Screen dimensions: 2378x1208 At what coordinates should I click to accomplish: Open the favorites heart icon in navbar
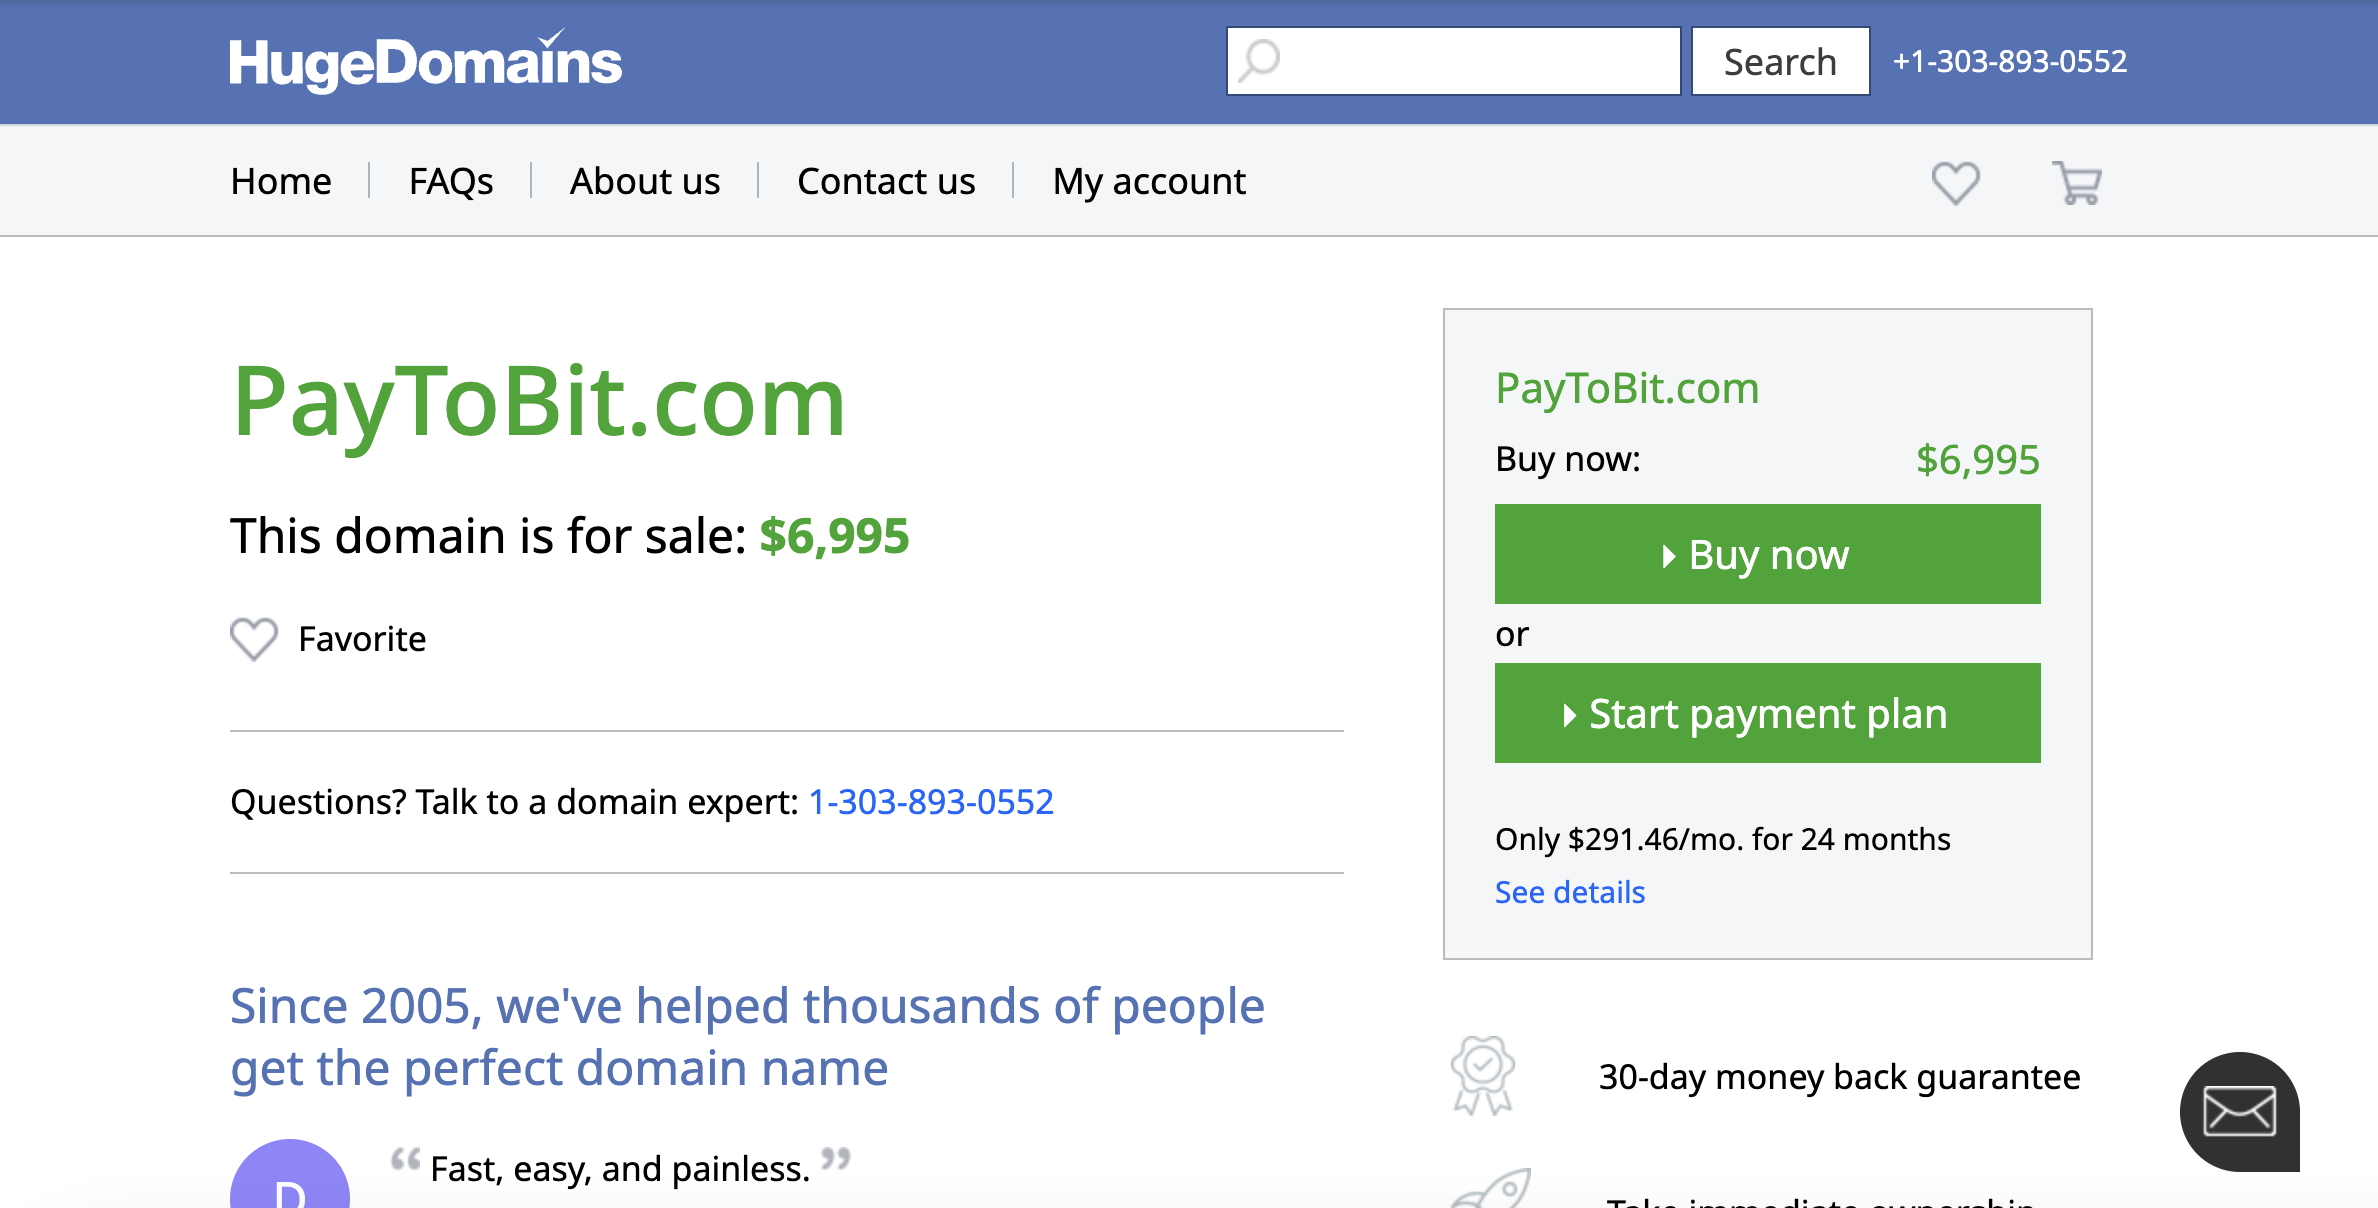click(1955, 183)
